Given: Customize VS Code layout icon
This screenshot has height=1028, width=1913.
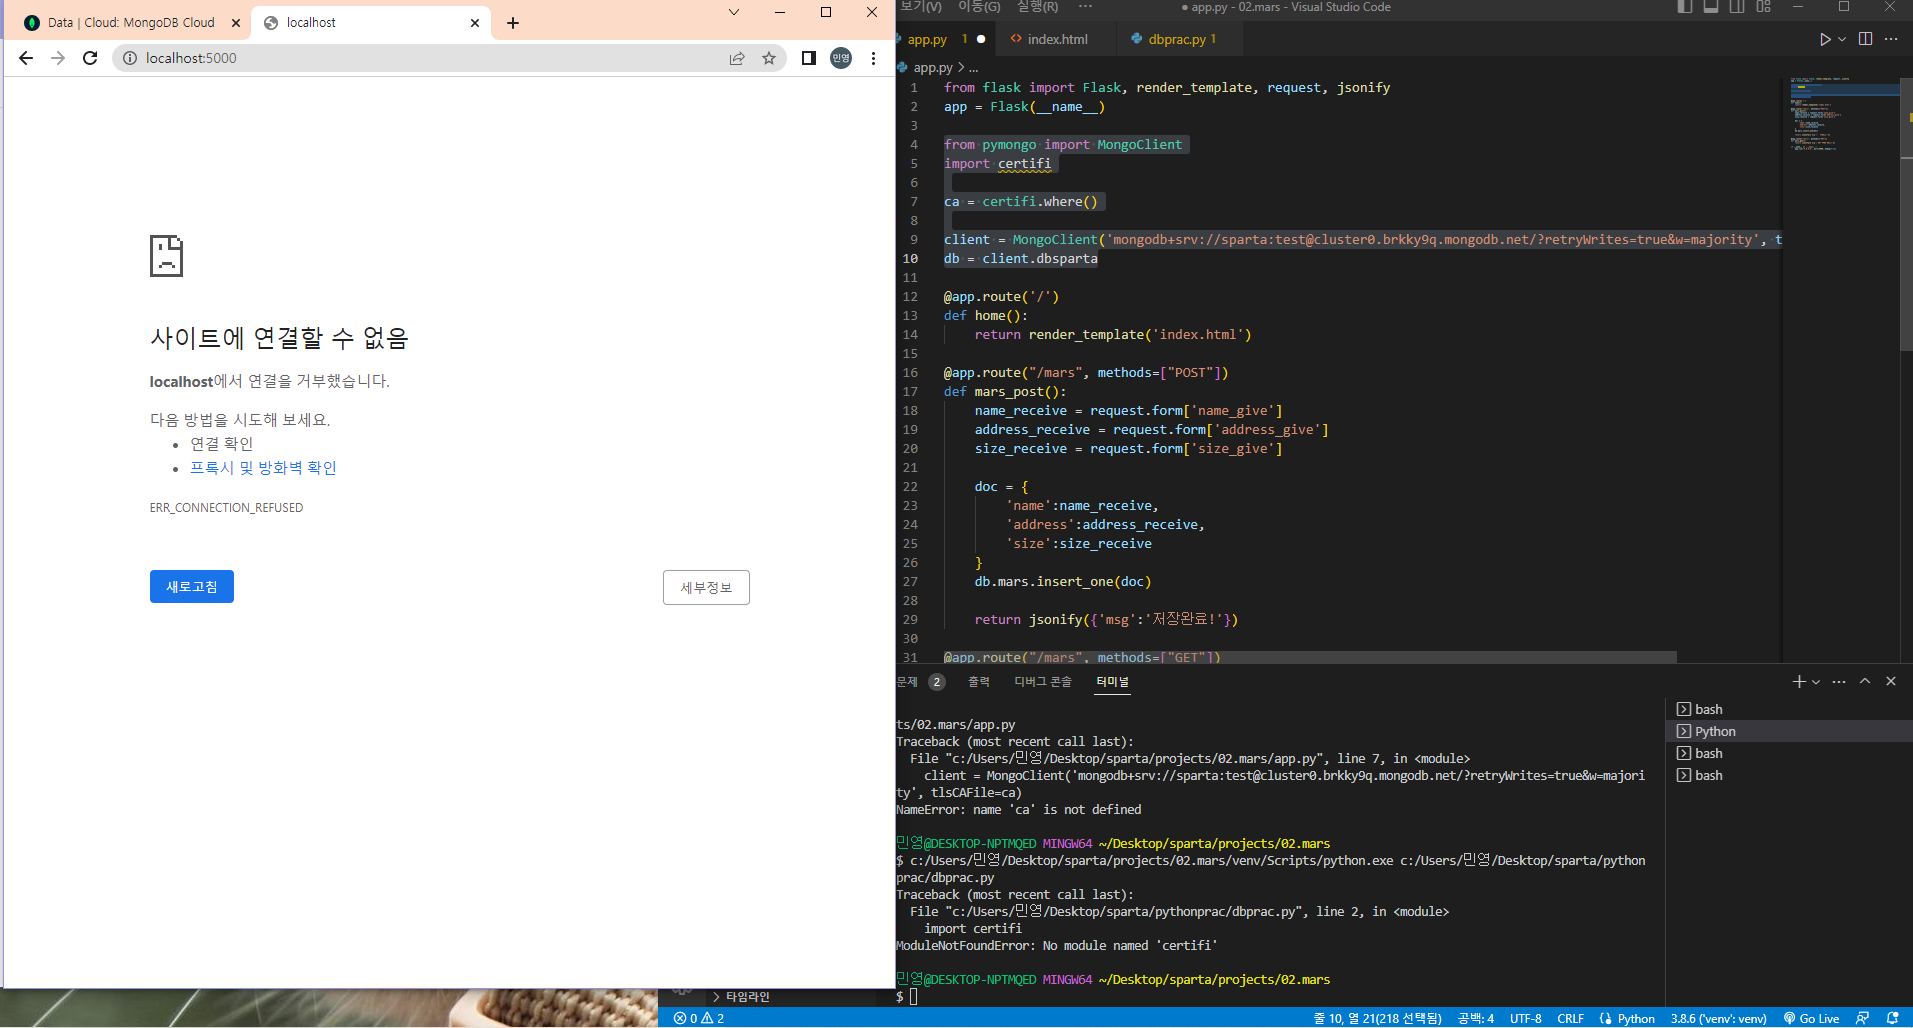Looking at the screenshot, I should 1763,7.
